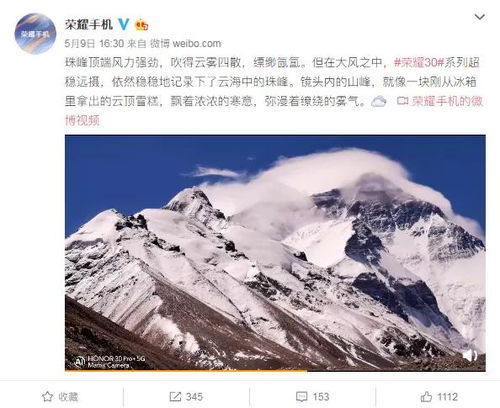Click the 收藏 collect button label
Image resolution: width=500 pixels, height=408 pixels.
(x=68, y=397)
